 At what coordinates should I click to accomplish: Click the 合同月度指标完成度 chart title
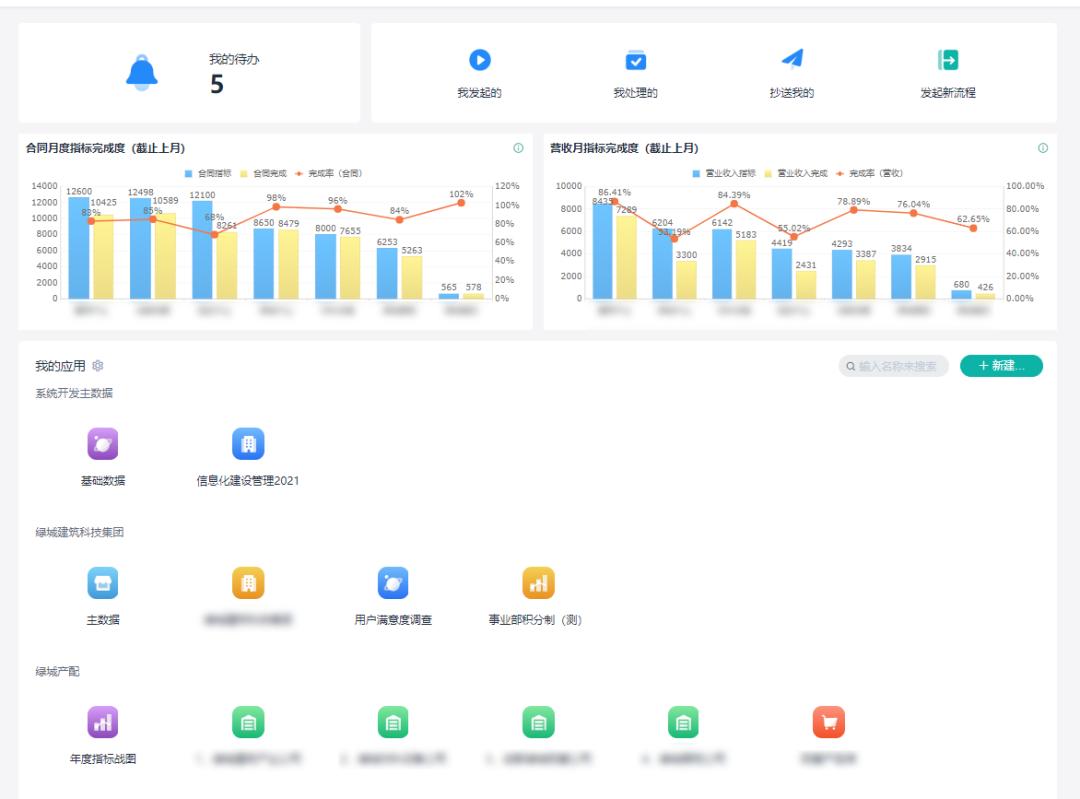105,148
